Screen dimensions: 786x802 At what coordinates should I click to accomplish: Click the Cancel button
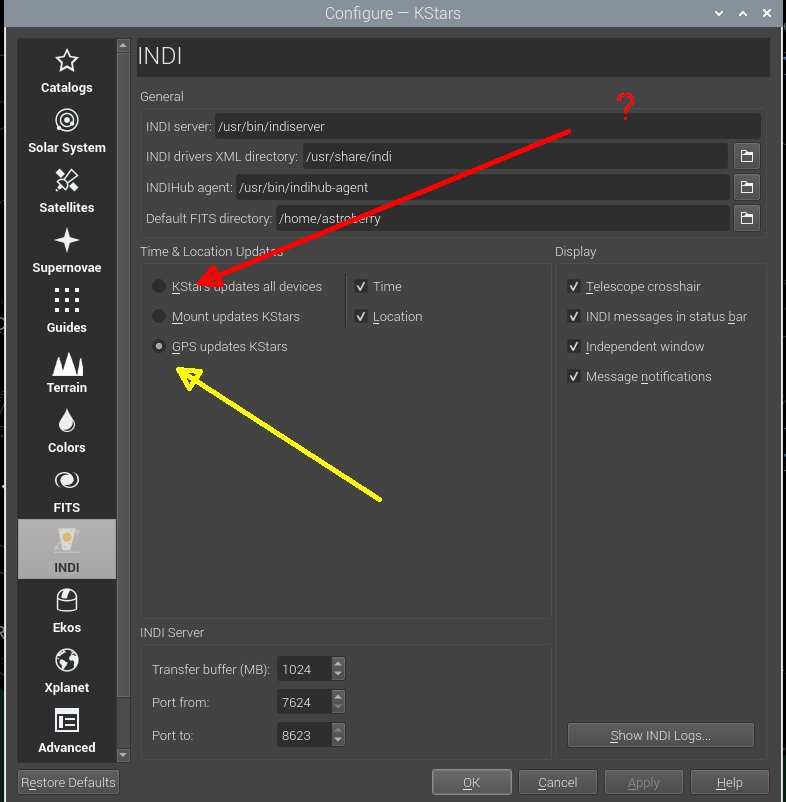click(557, 782)
